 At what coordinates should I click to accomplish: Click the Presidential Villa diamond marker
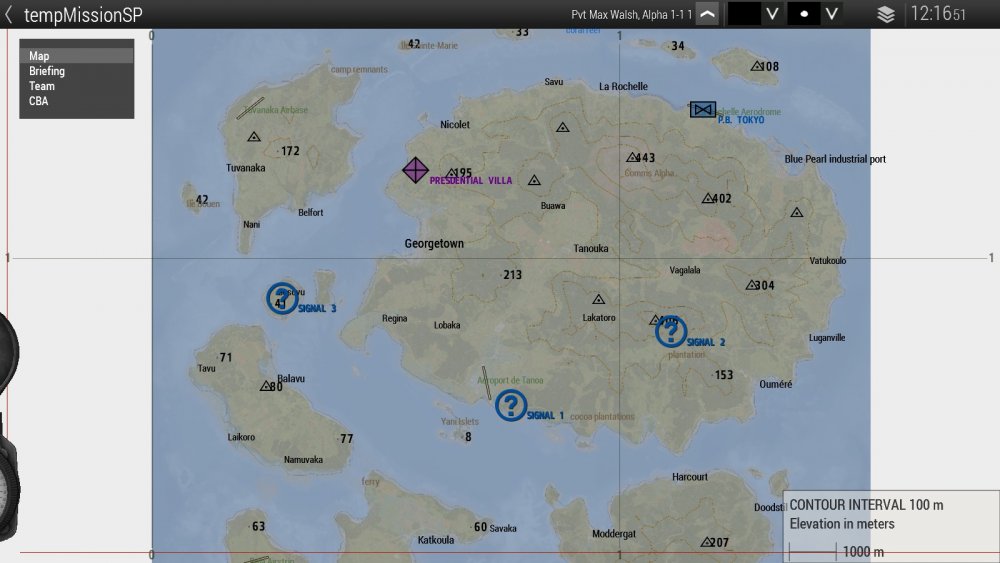point(416,170)
